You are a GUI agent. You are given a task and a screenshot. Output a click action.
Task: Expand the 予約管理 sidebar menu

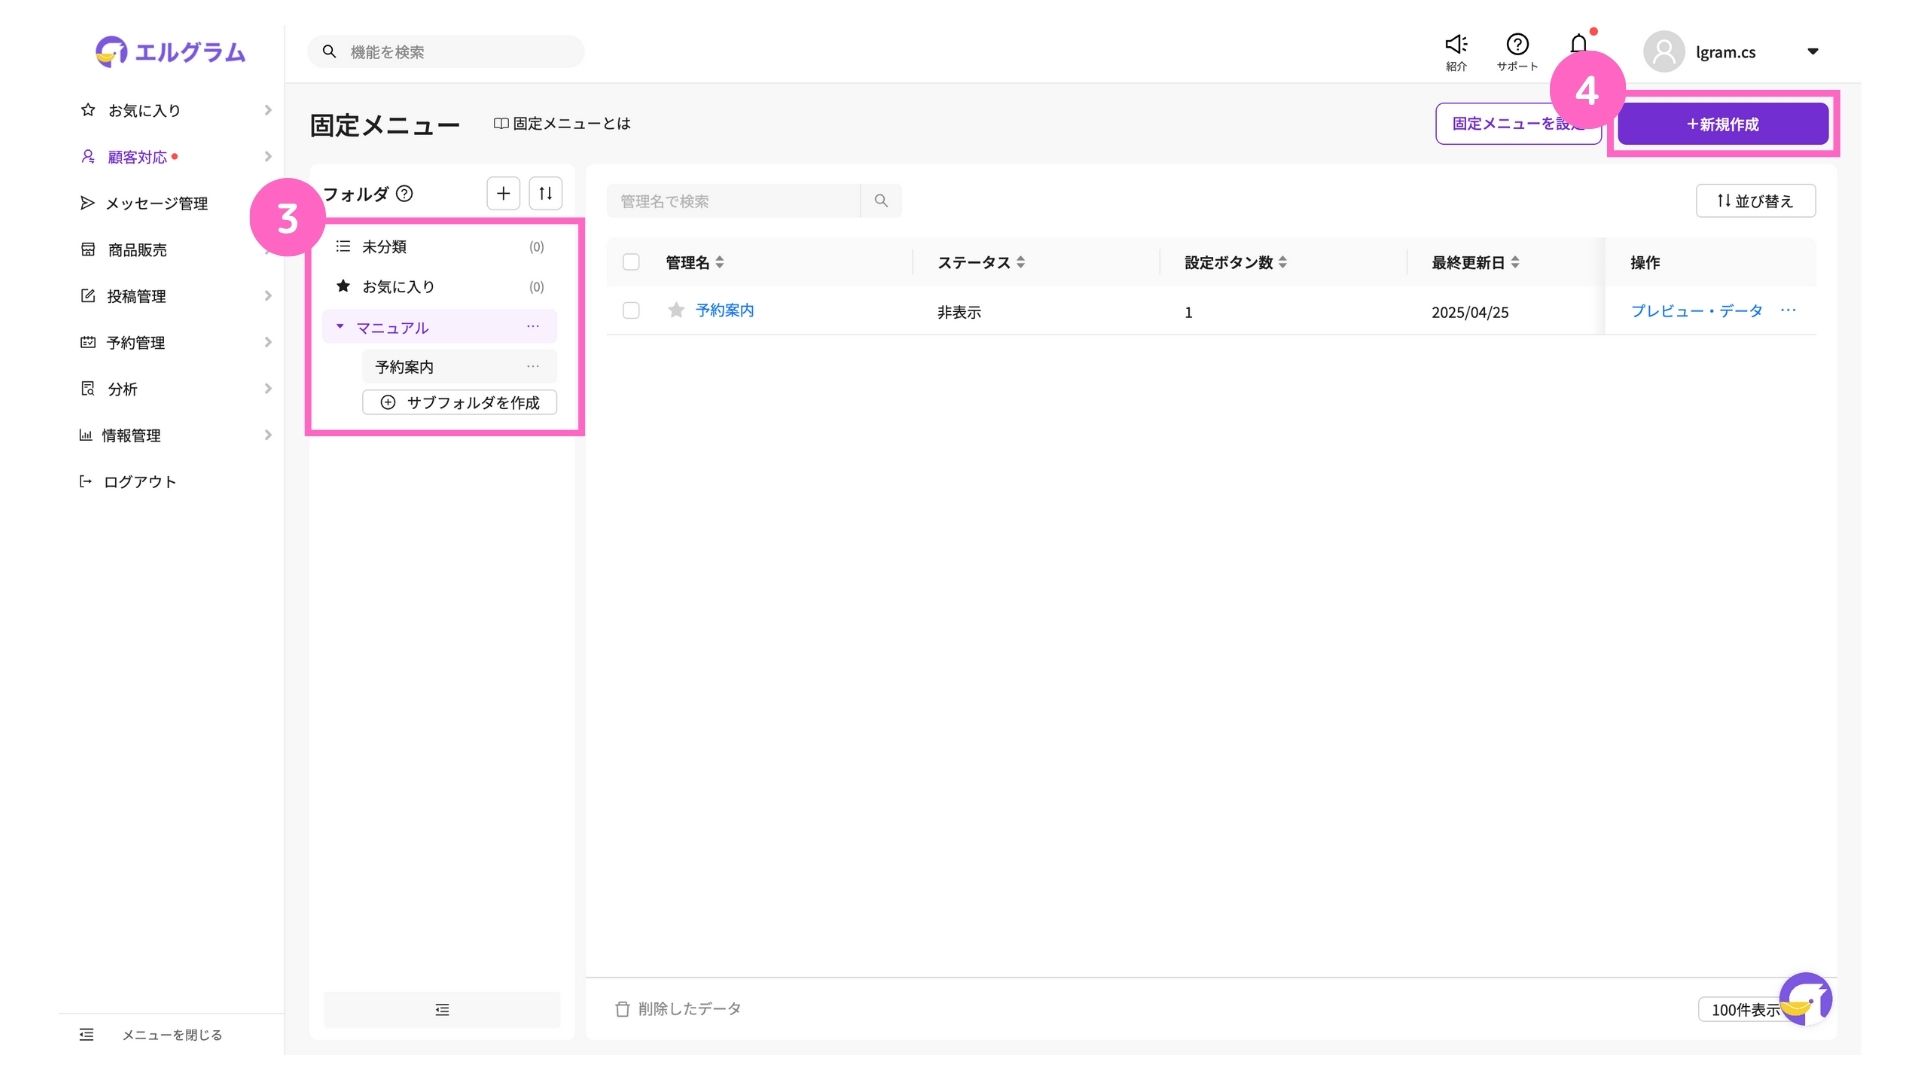click(x=136, y=342)
